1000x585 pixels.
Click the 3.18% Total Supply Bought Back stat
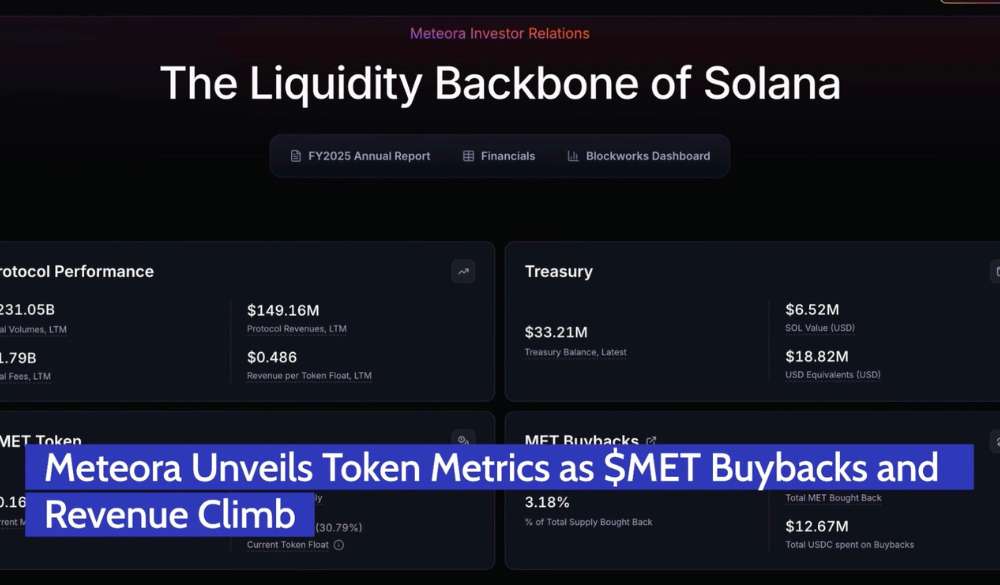[x=547, y=502]
